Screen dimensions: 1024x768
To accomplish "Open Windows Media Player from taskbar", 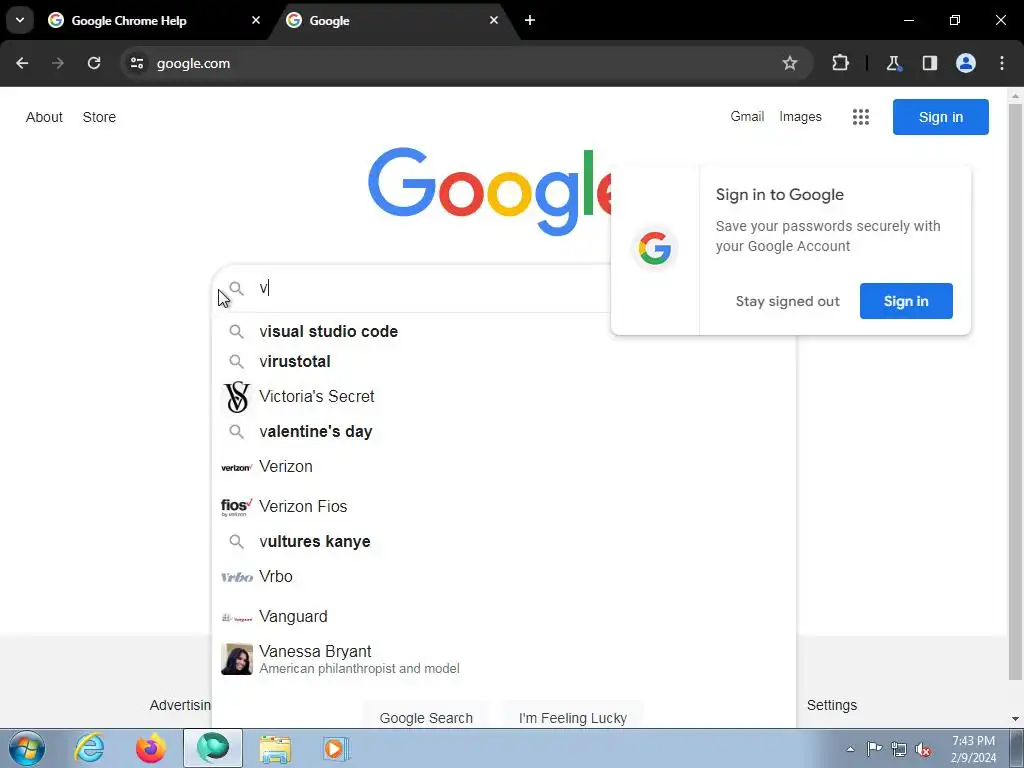I will 337,748.
